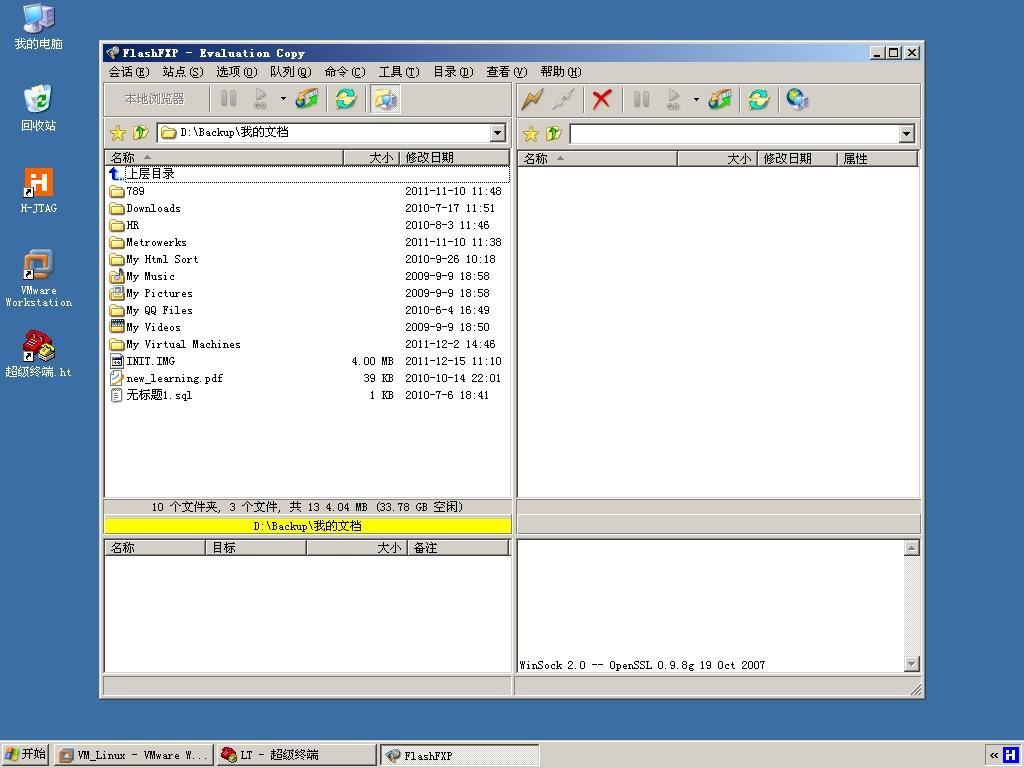This screenshot has height=768, width=1024.
Task: Open the 会话(F) menu
Action: 129,72
